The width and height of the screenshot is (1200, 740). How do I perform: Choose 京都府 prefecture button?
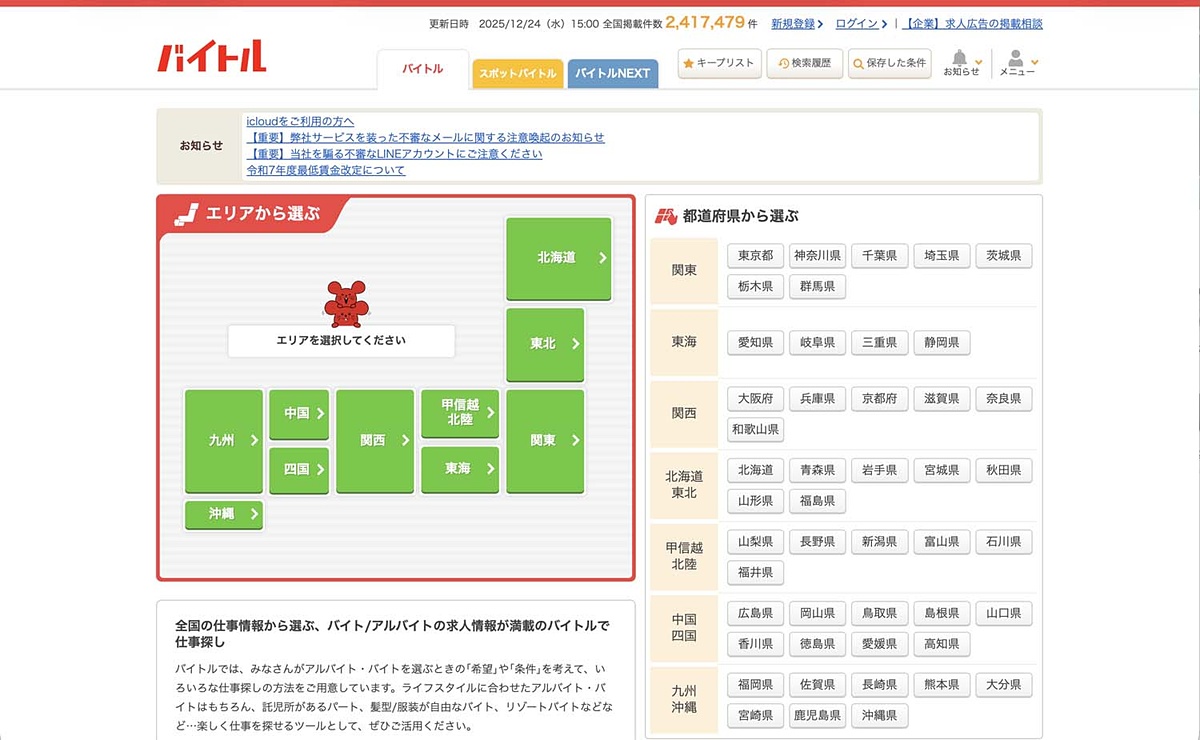click(x=879, y=399)
